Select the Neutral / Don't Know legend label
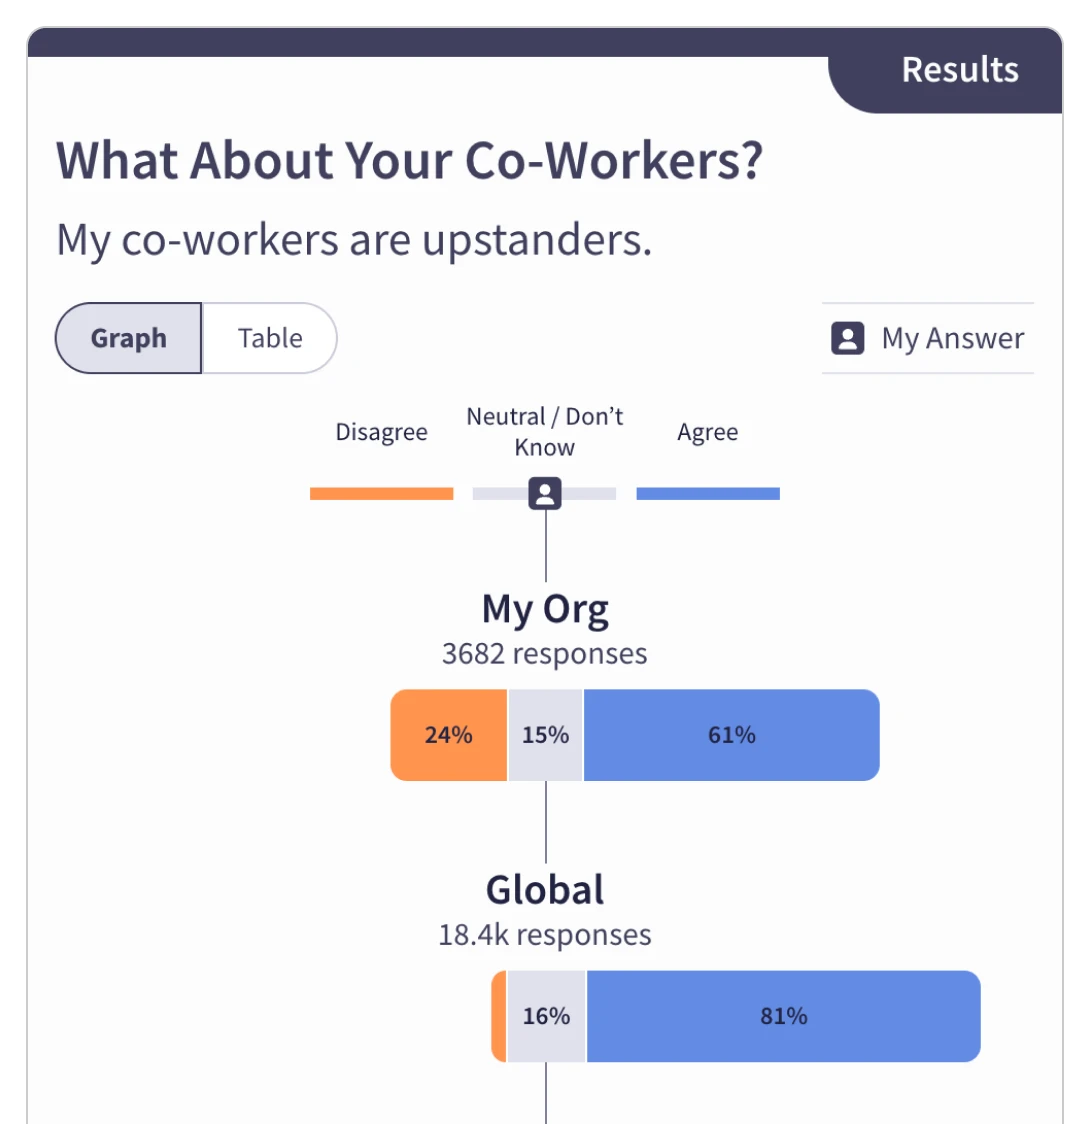1090x1124 pixels. 545,432
